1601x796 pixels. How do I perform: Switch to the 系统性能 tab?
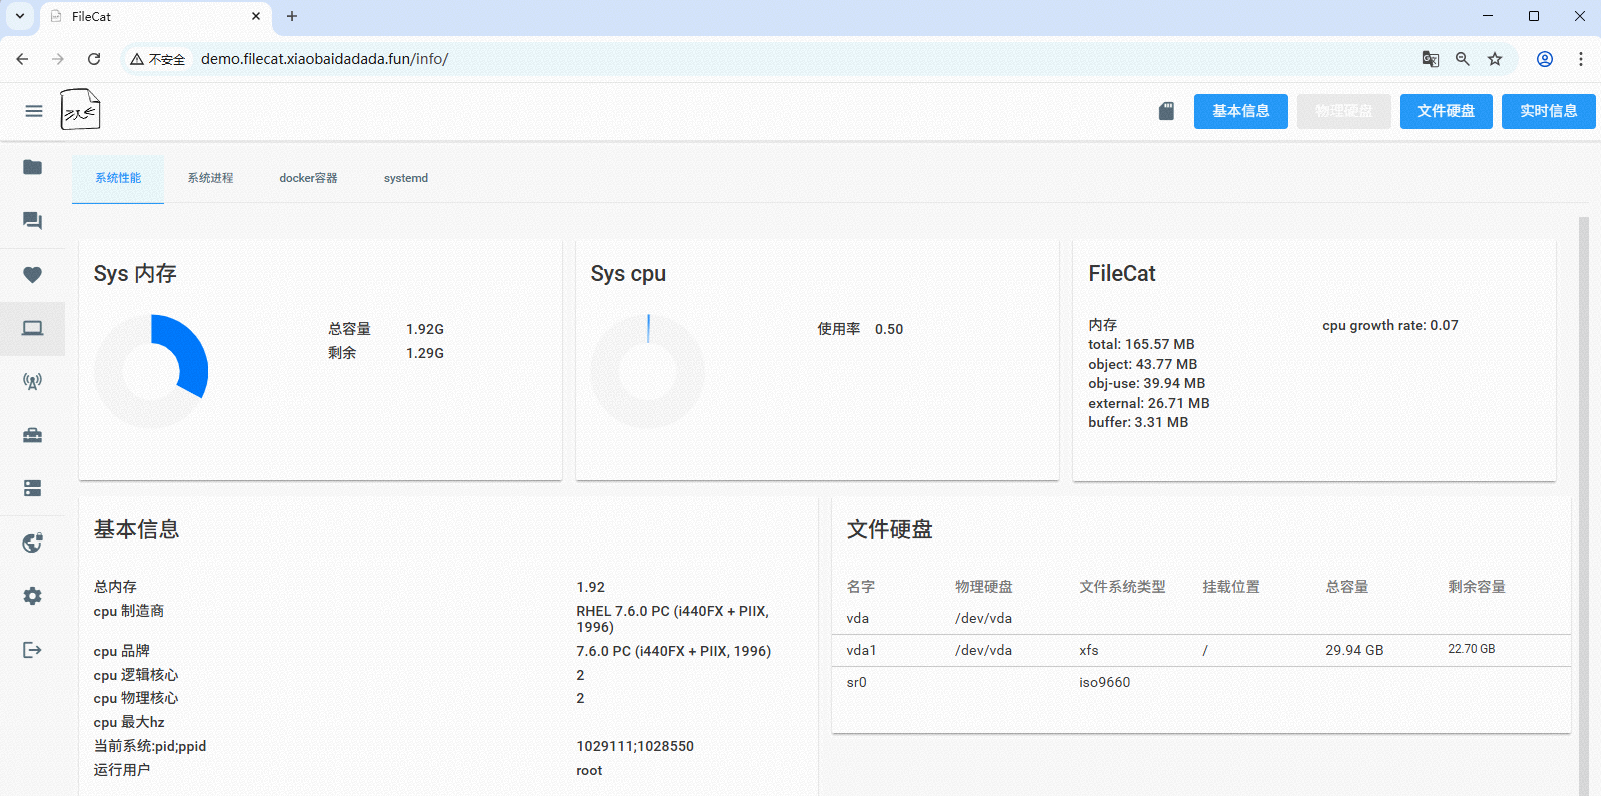coord(118,178)
